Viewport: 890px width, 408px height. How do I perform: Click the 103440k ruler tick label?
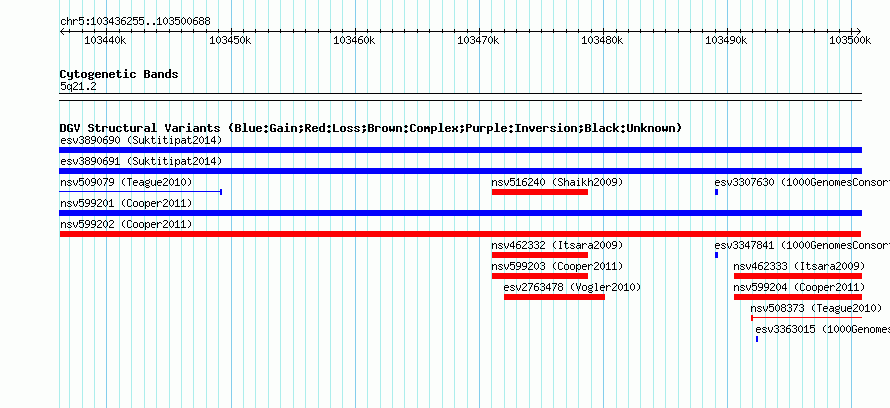click(104, 40)
